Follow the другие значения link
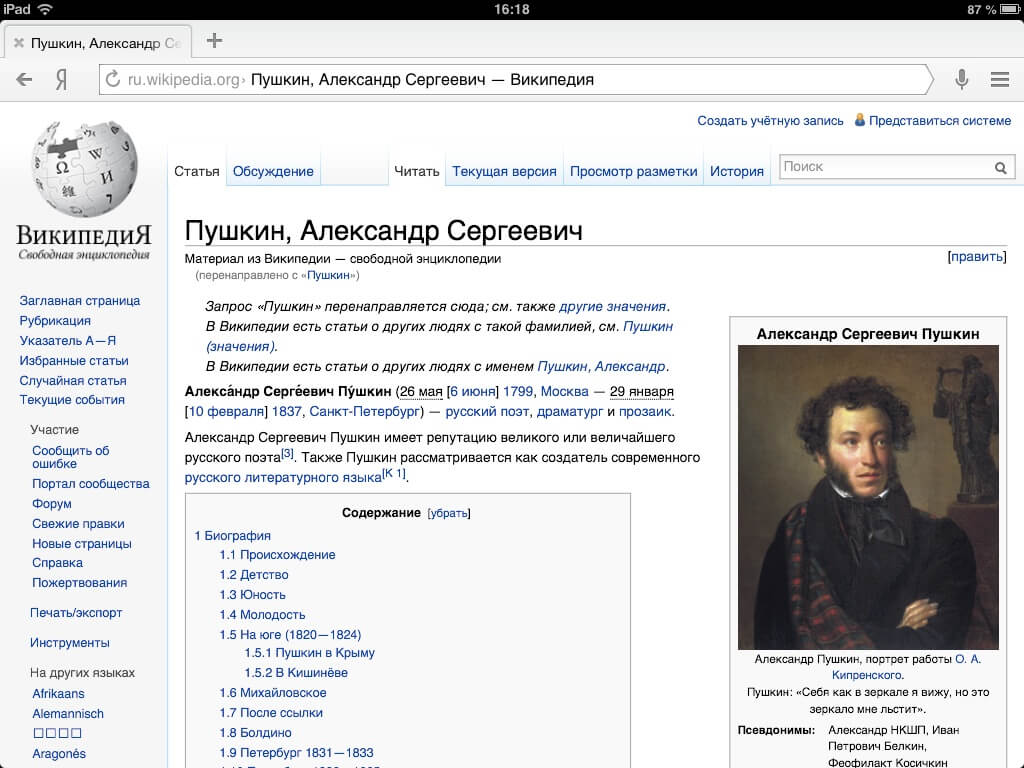The image size is (1024, 768). 613,306
